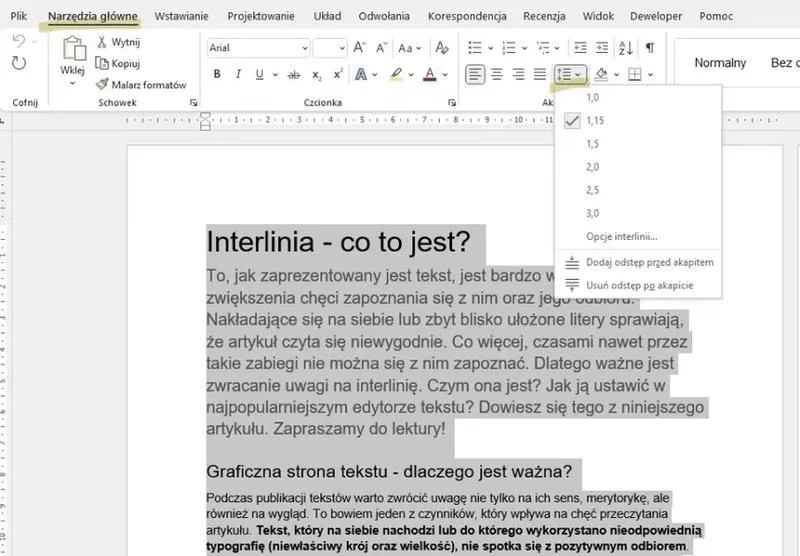Open Opcje interlinii options
The image size is (800, 556).
[638, 237]
